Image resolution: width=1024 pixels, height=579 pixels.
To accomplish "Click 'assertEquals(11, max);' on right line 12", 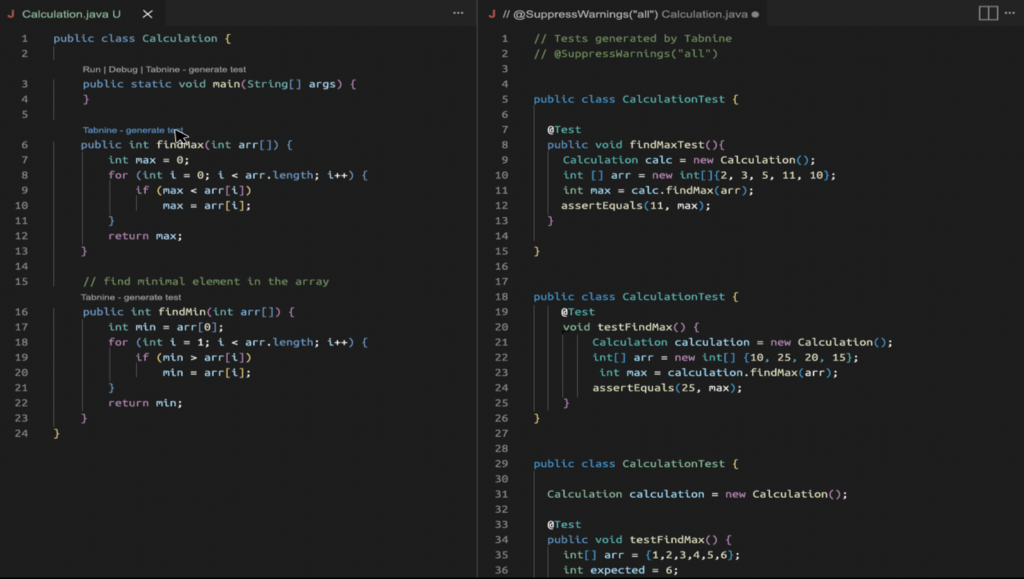I will pos(635,206).
